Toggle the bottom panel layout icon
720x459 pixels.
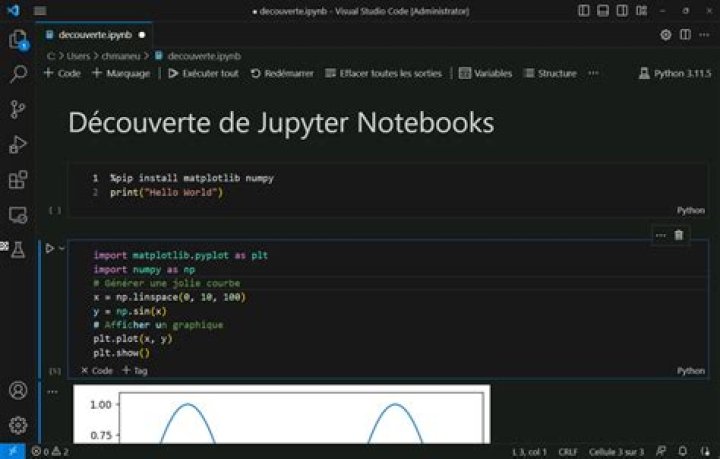tap(603, 11)
